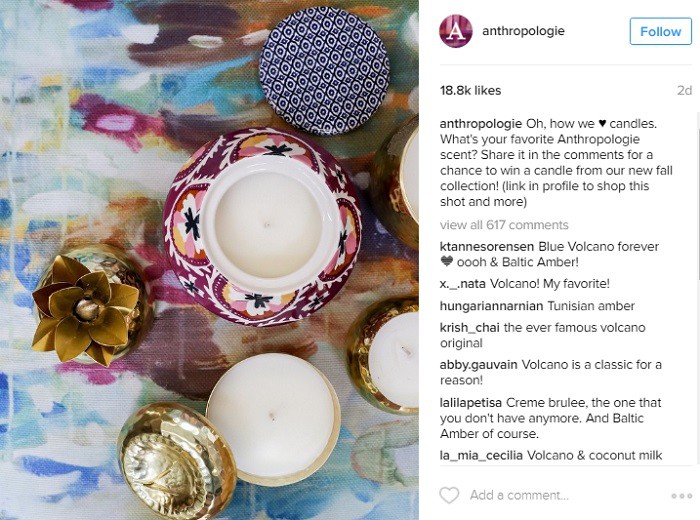Open the three-dot more options menu

(x=681, y=496)
